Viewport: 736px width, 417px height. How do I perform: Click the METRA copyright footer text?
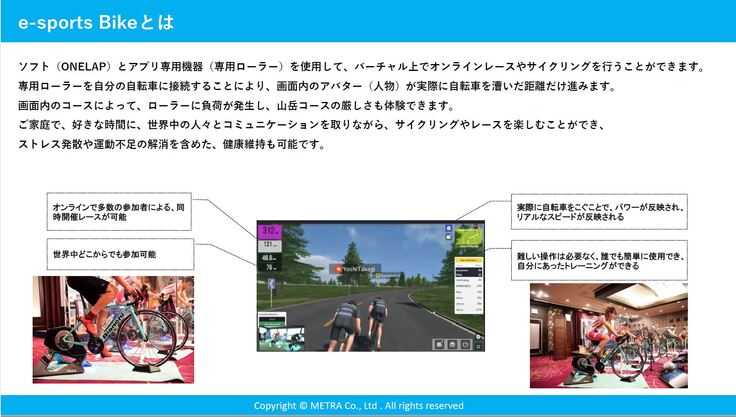pos(358,405)
